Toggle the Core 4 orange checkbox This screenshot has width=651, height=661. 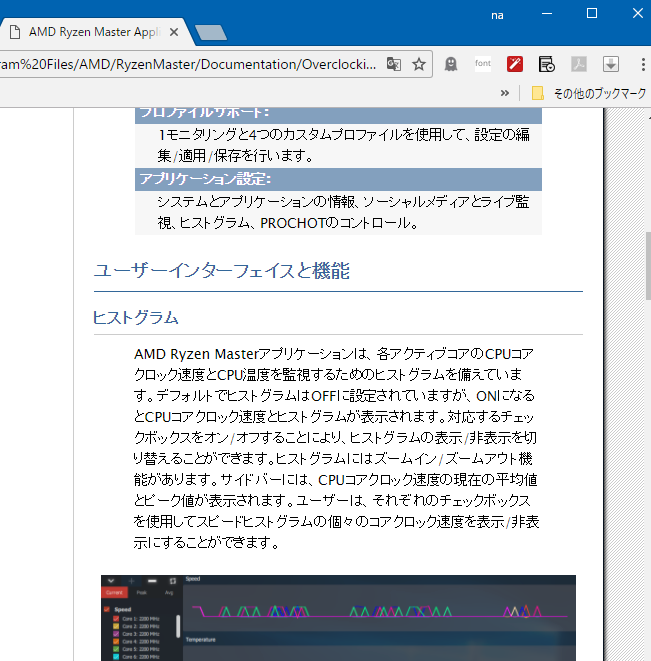[x=116, y=642]
